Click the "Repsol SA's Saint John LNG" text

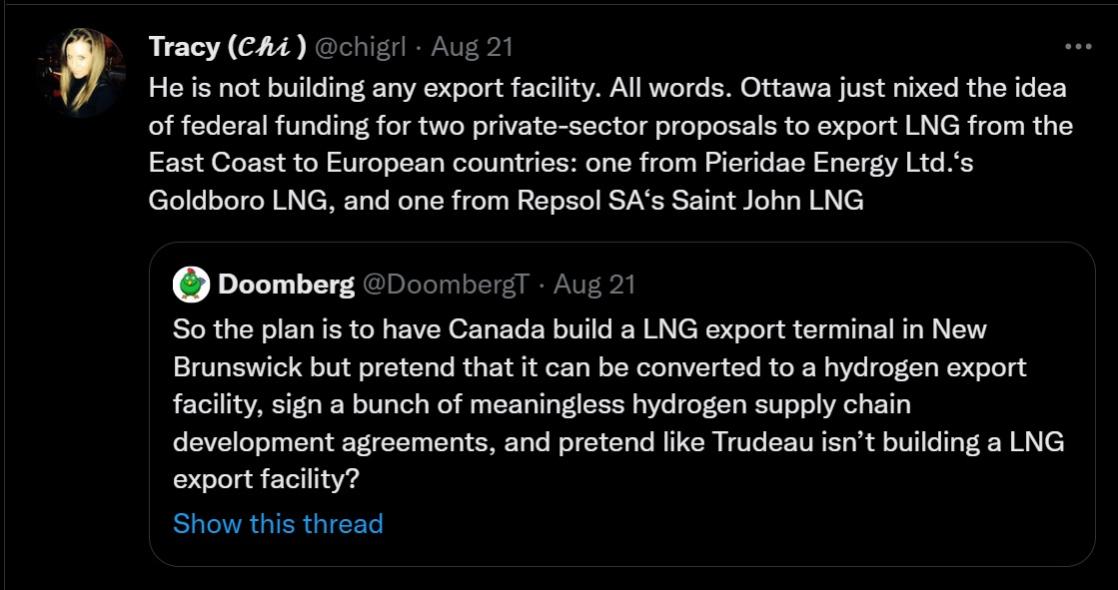(690, 200)
